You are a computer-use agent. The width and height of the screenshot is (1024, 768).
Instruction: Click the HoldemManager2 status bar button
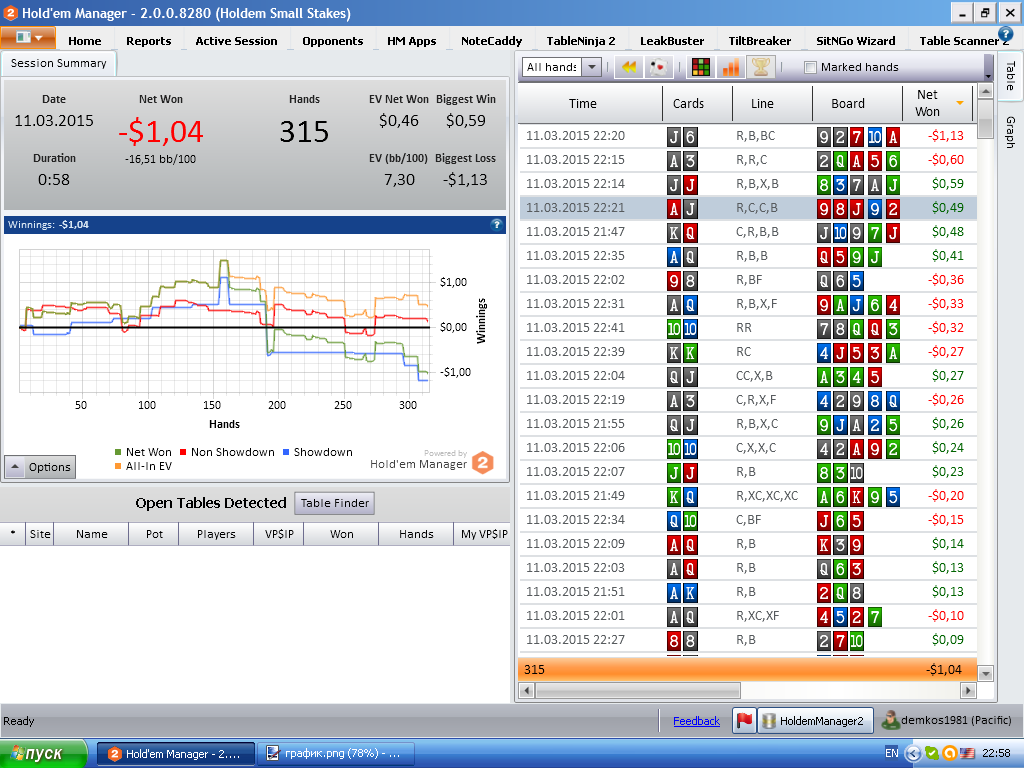[814, 721]
